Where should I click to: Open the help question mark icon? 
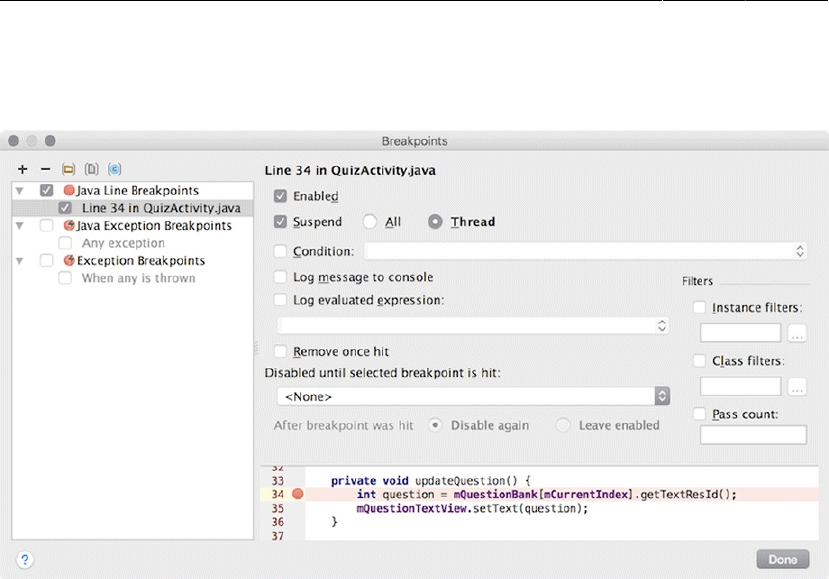(x=25, y=560)
